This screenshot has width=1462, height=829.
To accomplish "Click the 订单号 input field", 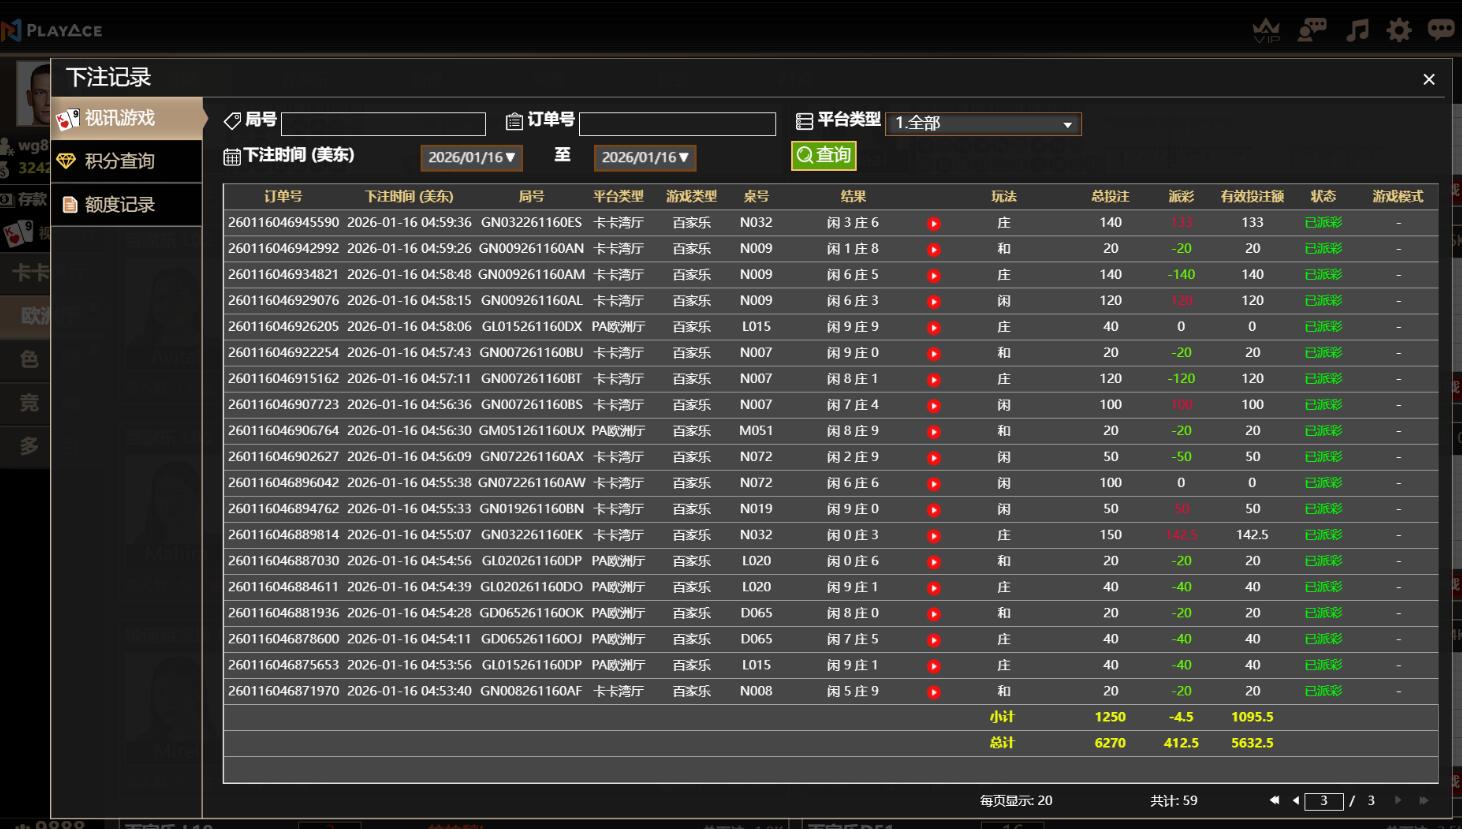I will 677,124.
